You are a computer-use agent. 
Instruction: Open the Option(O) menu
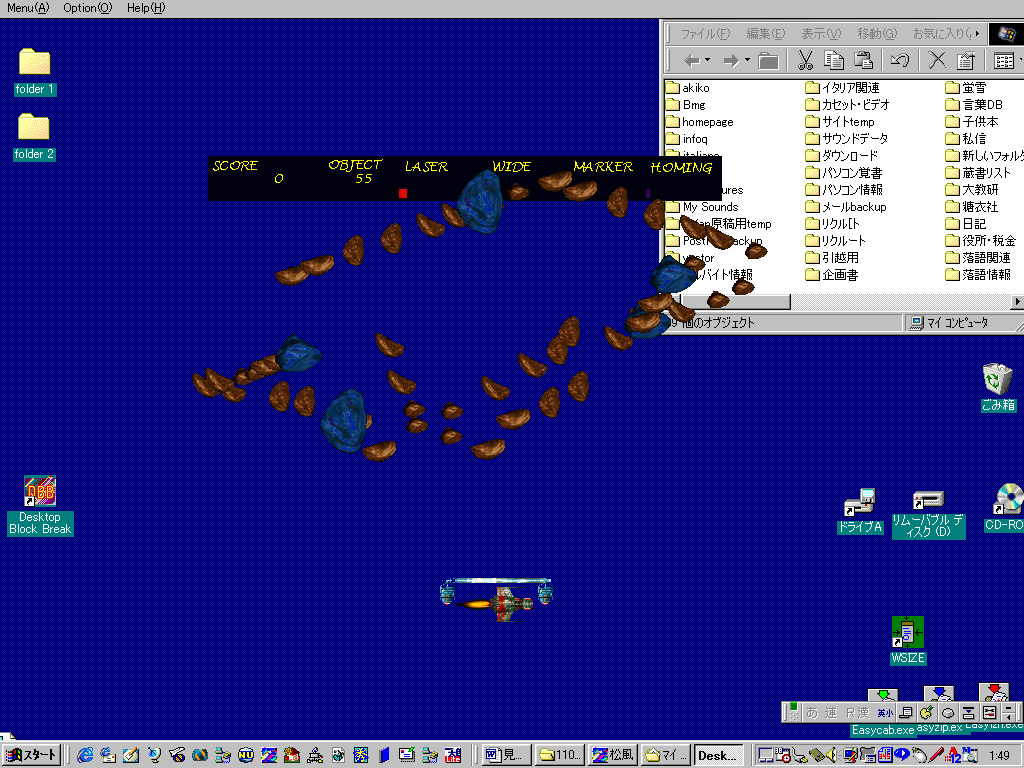coord(87,8)
